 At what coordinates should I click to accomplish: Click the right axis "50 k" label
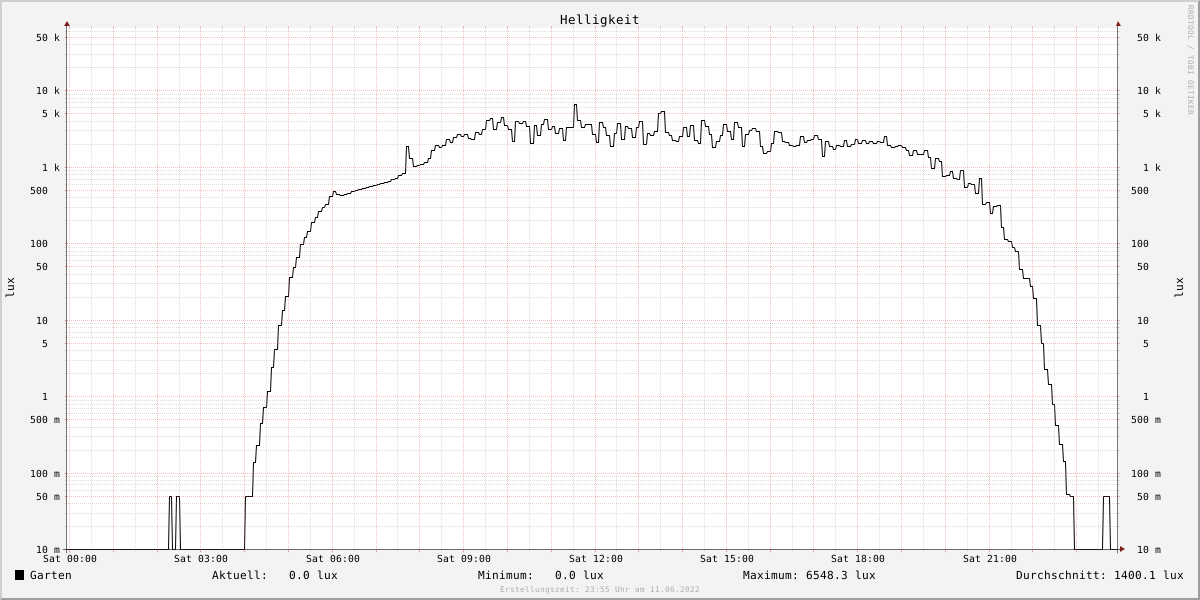[x=1149, y=38]
